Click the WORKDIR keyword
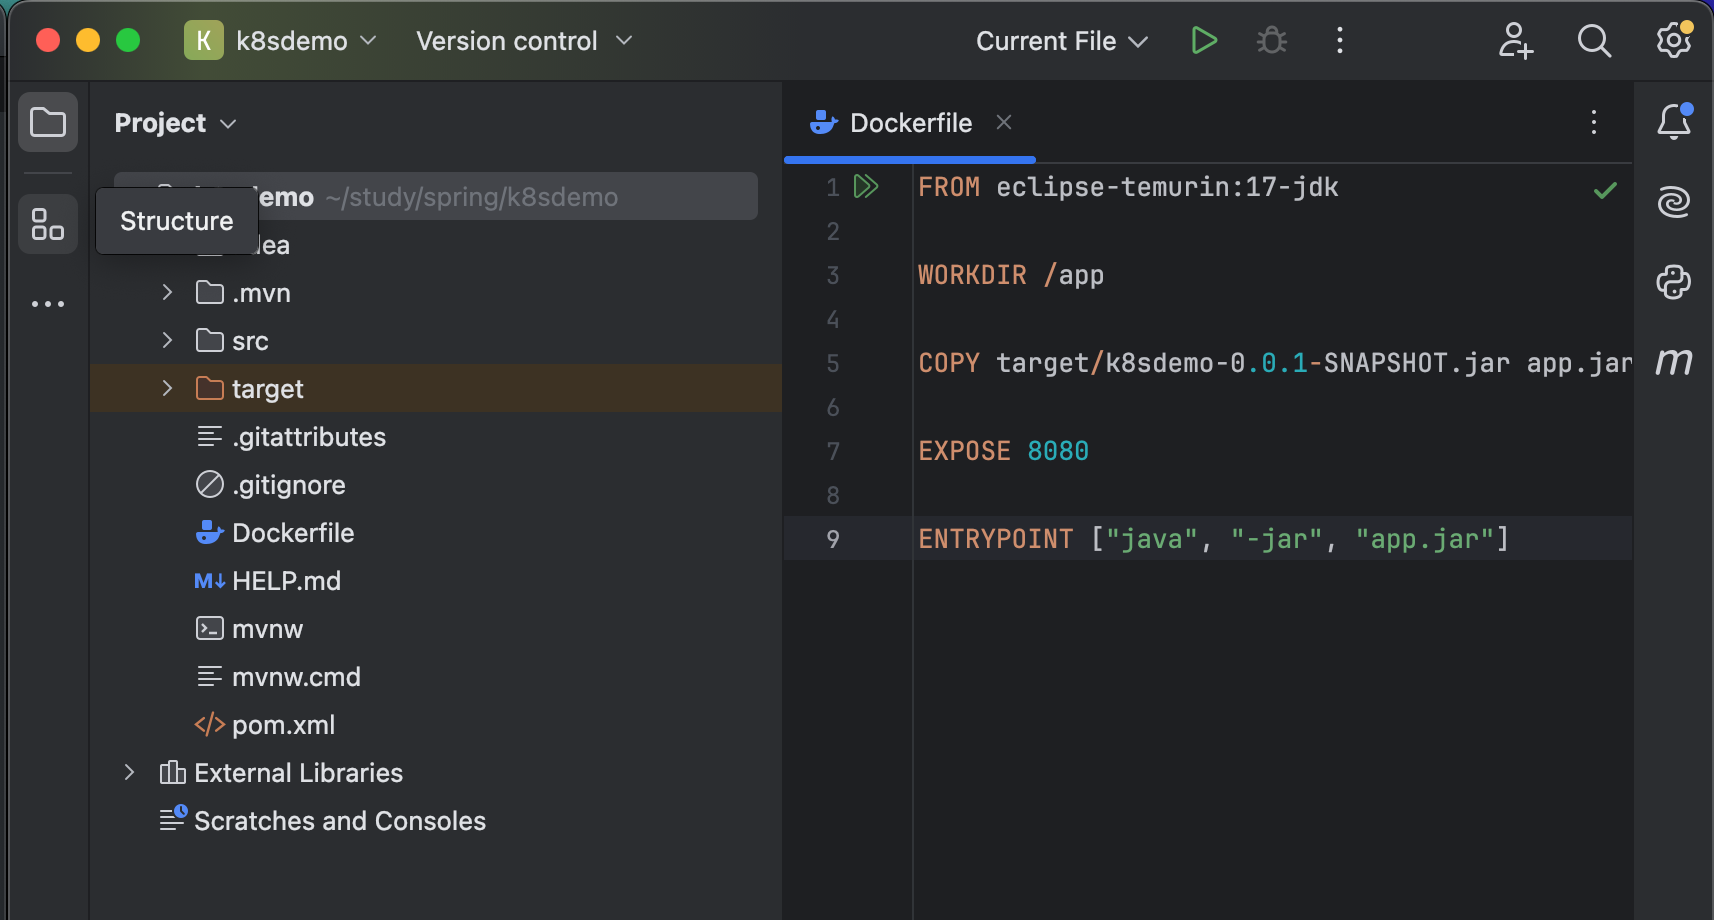The image size is (1714, 920). tap(972, 275)
